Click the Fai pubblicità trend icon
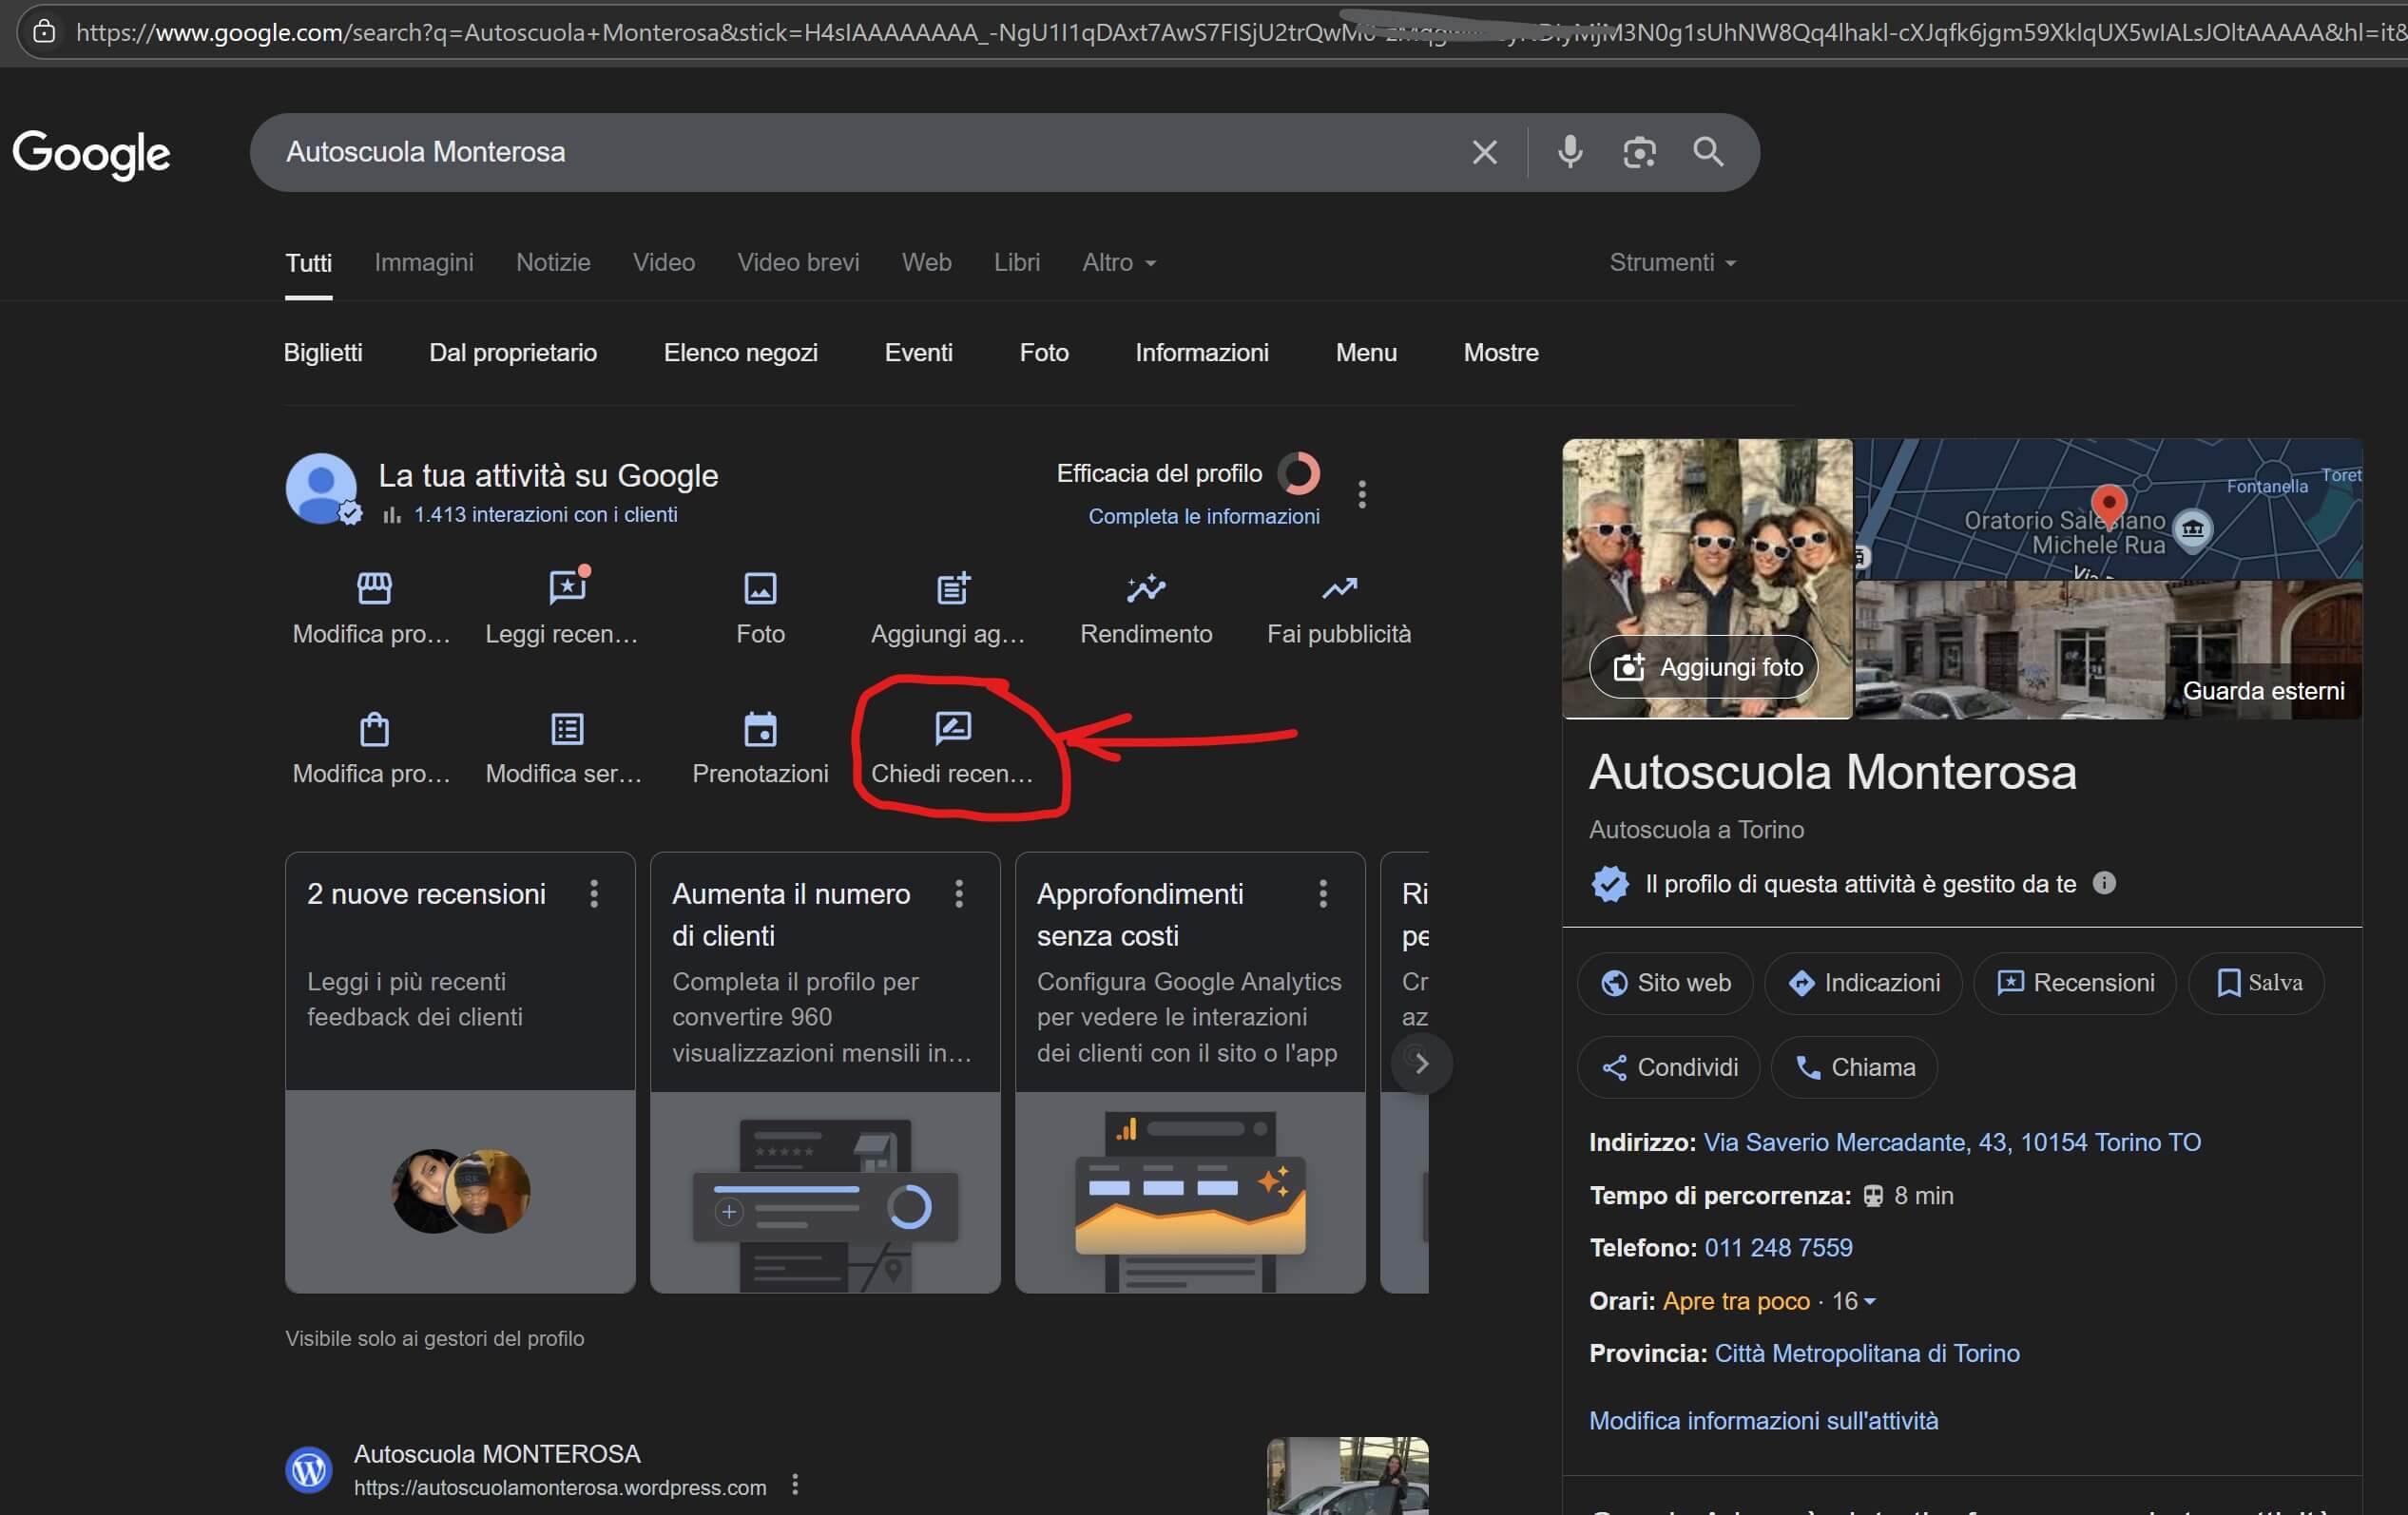This screenshot has height=1515, width=2408. point(1339,589)
